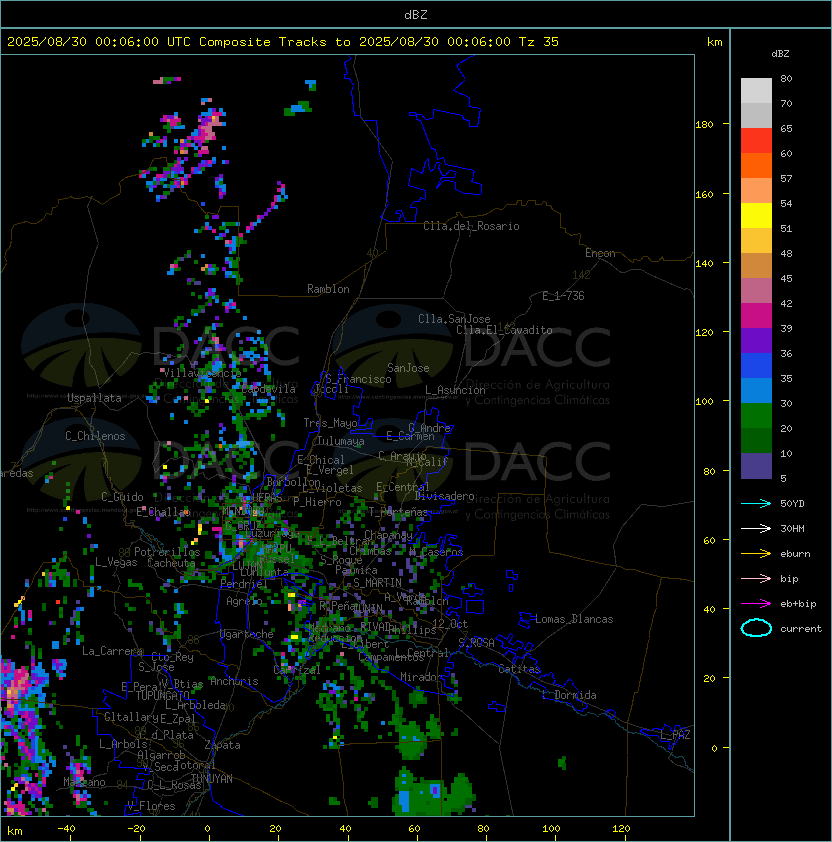Click the C_Guido map label
This screenshot has height=842, width=832.
click(x=122, y=497)
